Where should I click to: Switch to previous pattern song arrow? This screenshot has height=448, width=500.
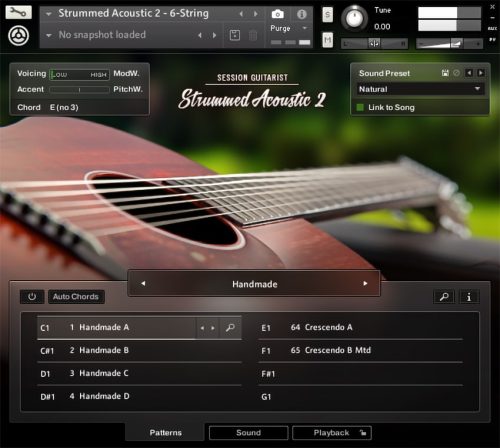pos(143,284)
